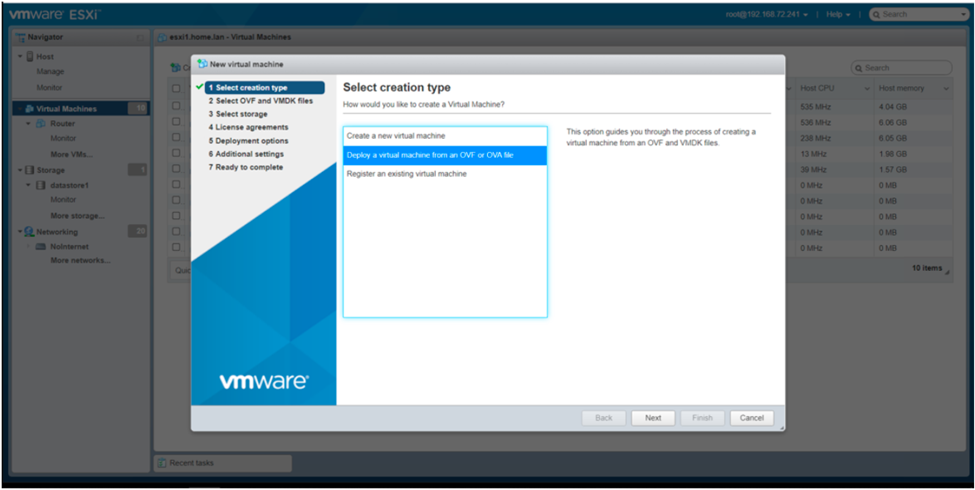Image resolution: width=975 pixels, height=490 pixels.
Task: Go to step 5 Deployment options
Action: pos(248,141)
